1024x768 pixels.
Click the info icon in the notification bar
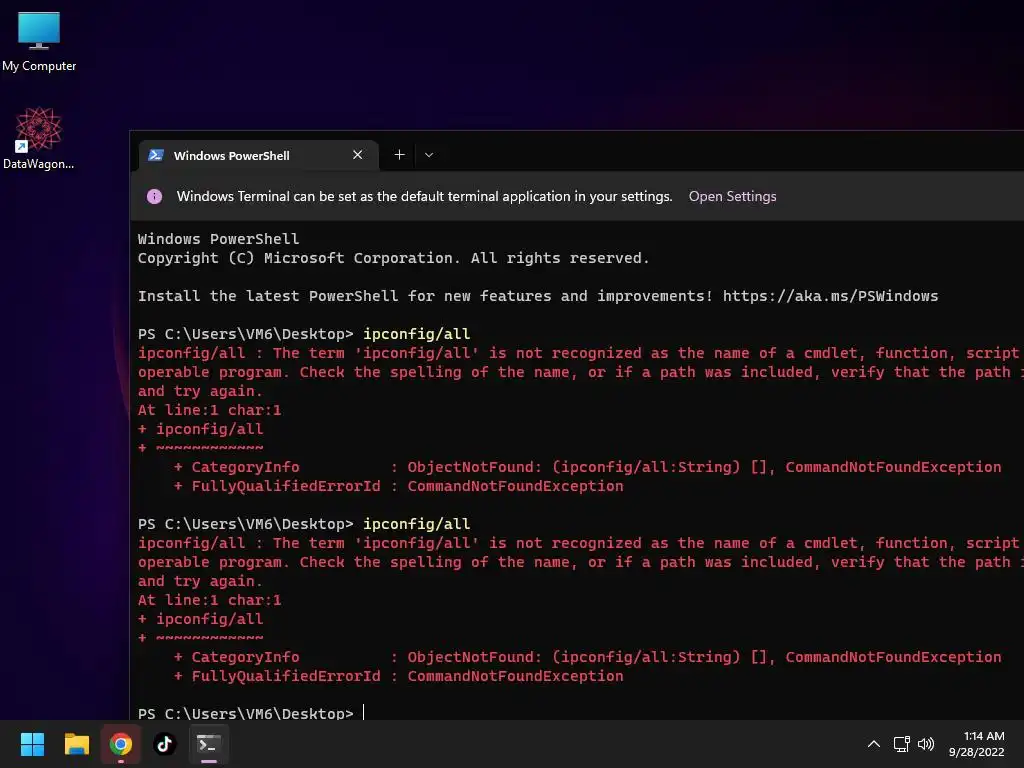click(x=154, y=197)
